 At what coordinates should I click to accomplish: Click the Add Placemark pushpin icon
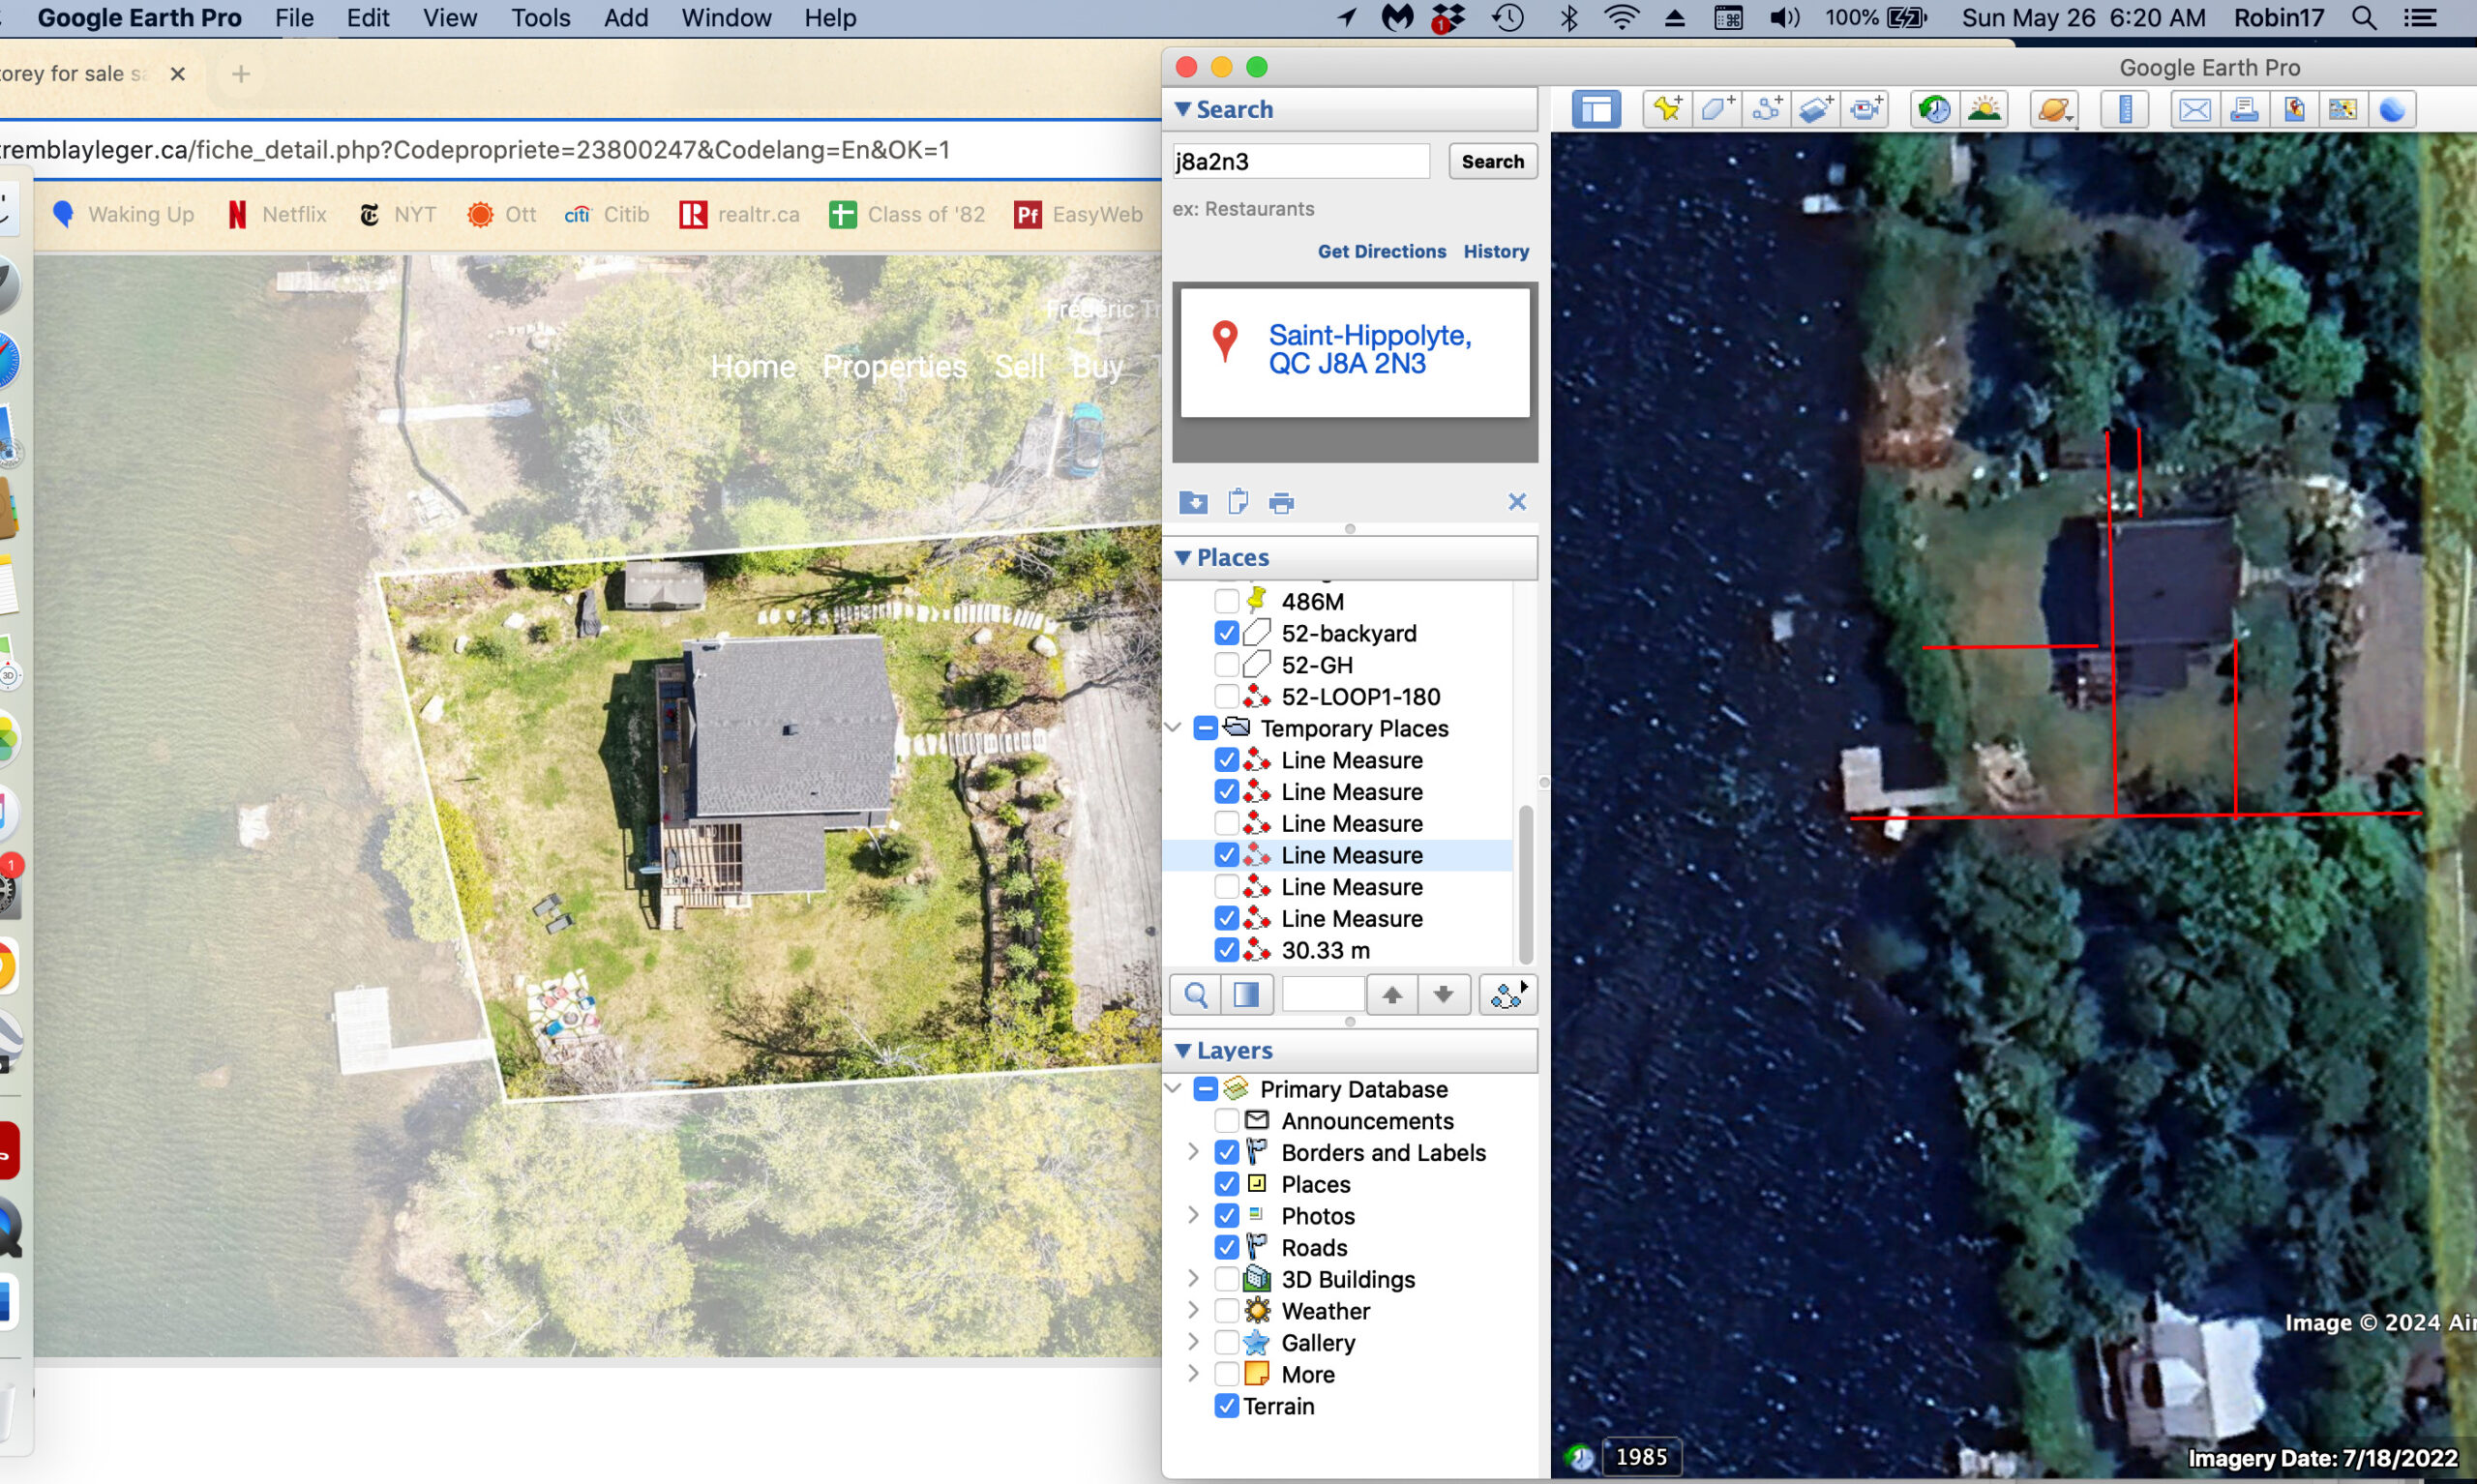tap(1667, 109)
